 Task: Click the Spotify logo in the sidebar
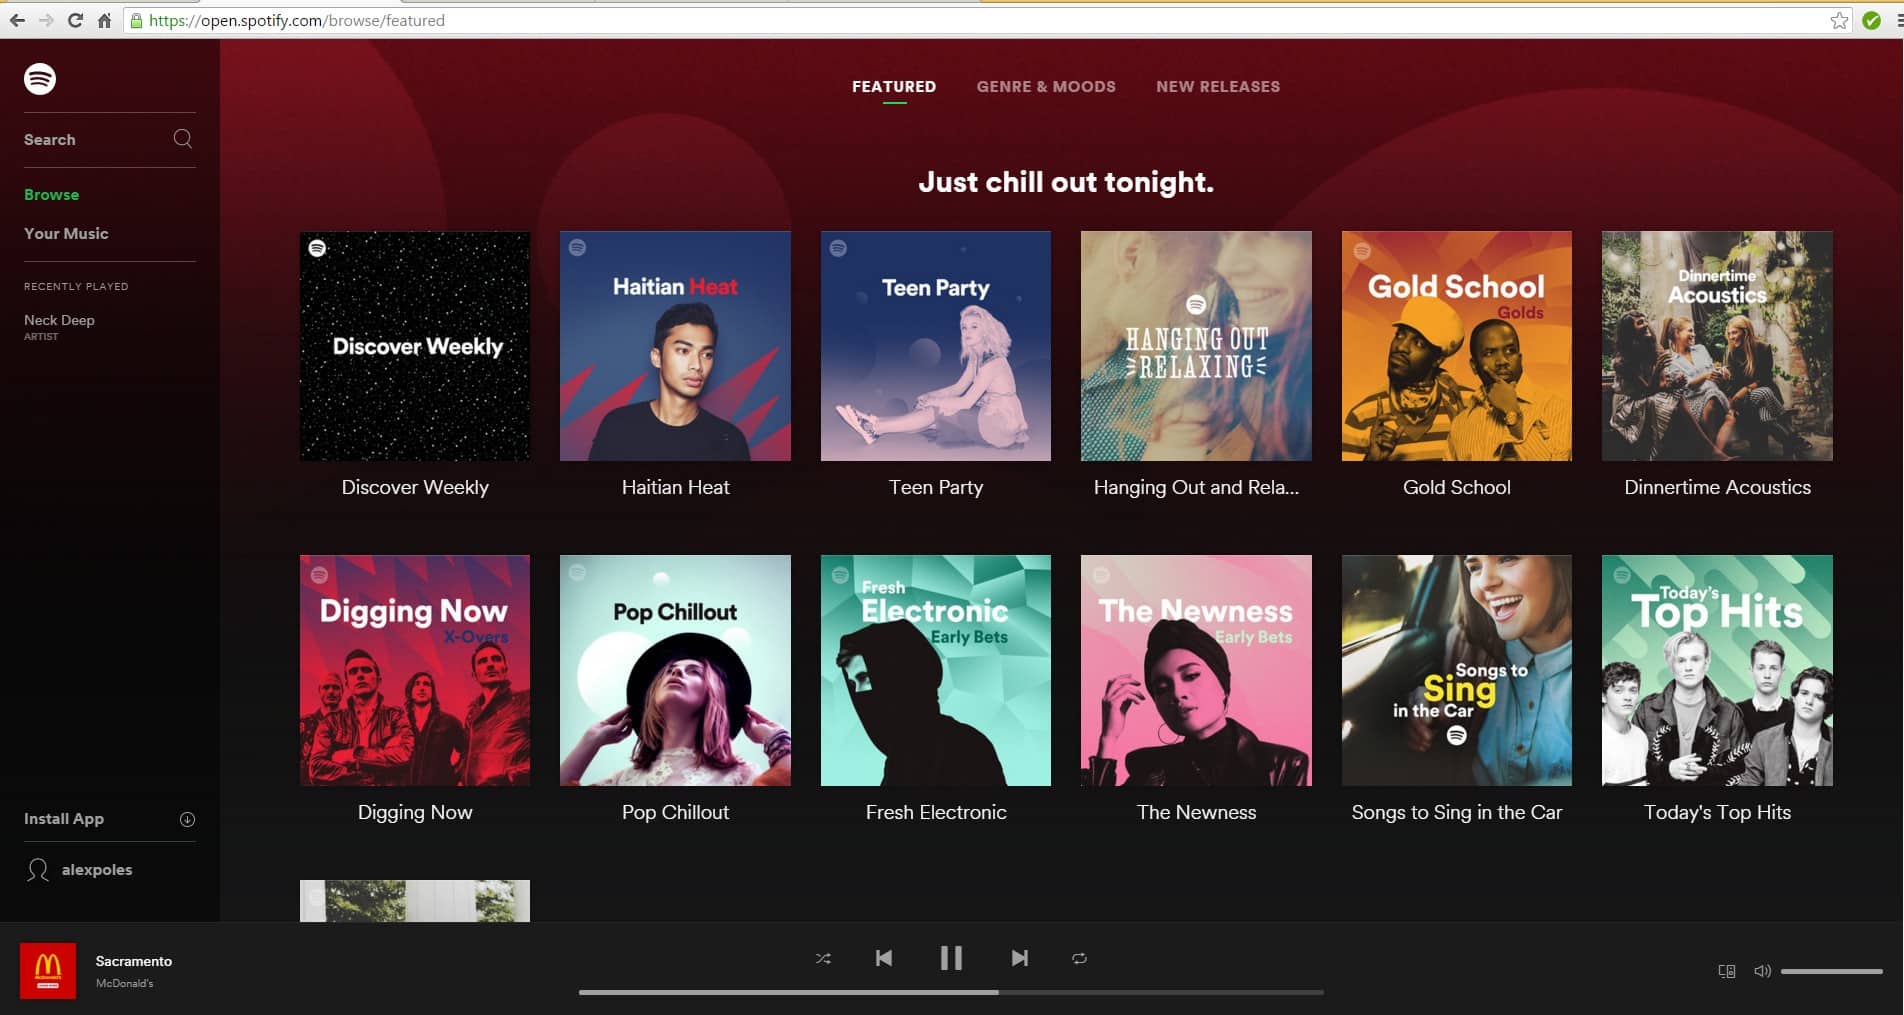coord(40,78)
